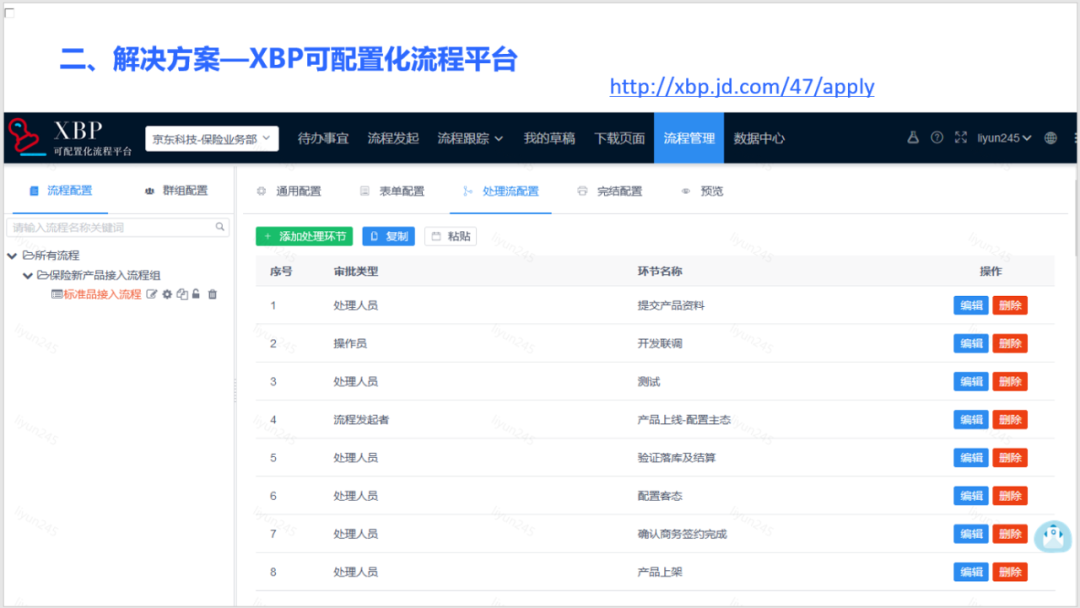This screenshot has width=1080, height=608.
Task: Switch to the 完结配置 tab
Action: click(610, 191)
